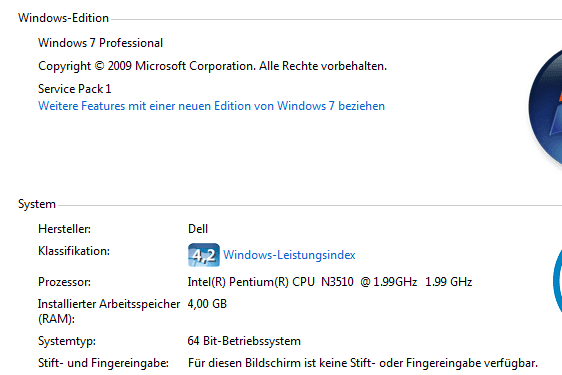Click the Dell manufacturer value
This screenshot has width=562, height=375.
pos(198,229)
